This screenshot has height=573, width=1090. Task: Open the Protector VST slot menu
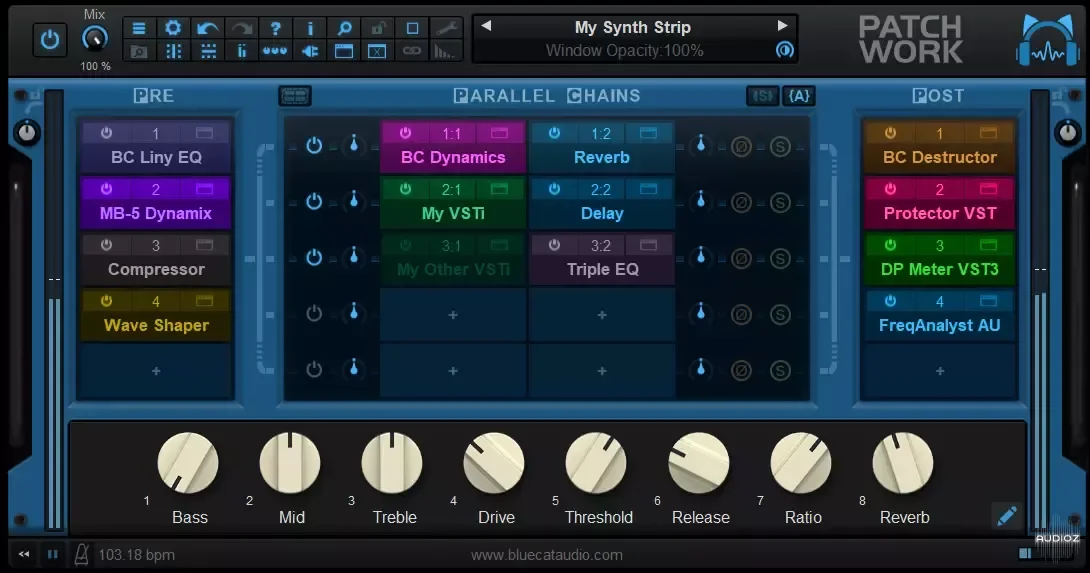[940, 213]
